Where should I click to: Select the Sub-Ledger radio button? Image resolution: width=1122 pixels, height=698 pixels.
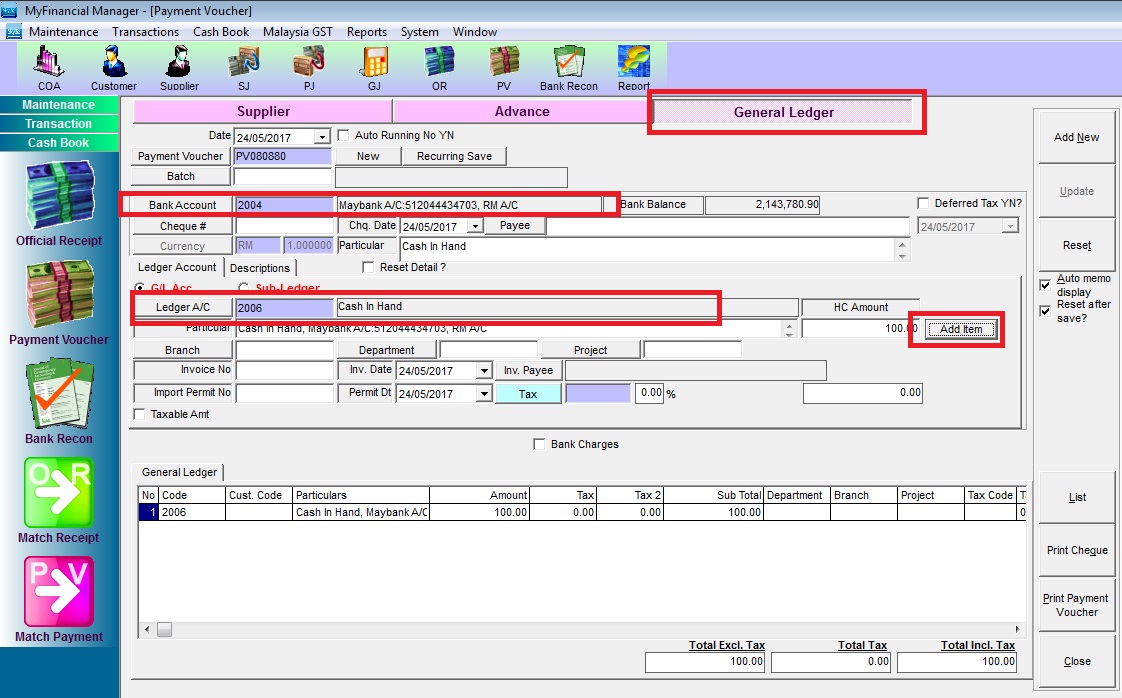(243, 288)
